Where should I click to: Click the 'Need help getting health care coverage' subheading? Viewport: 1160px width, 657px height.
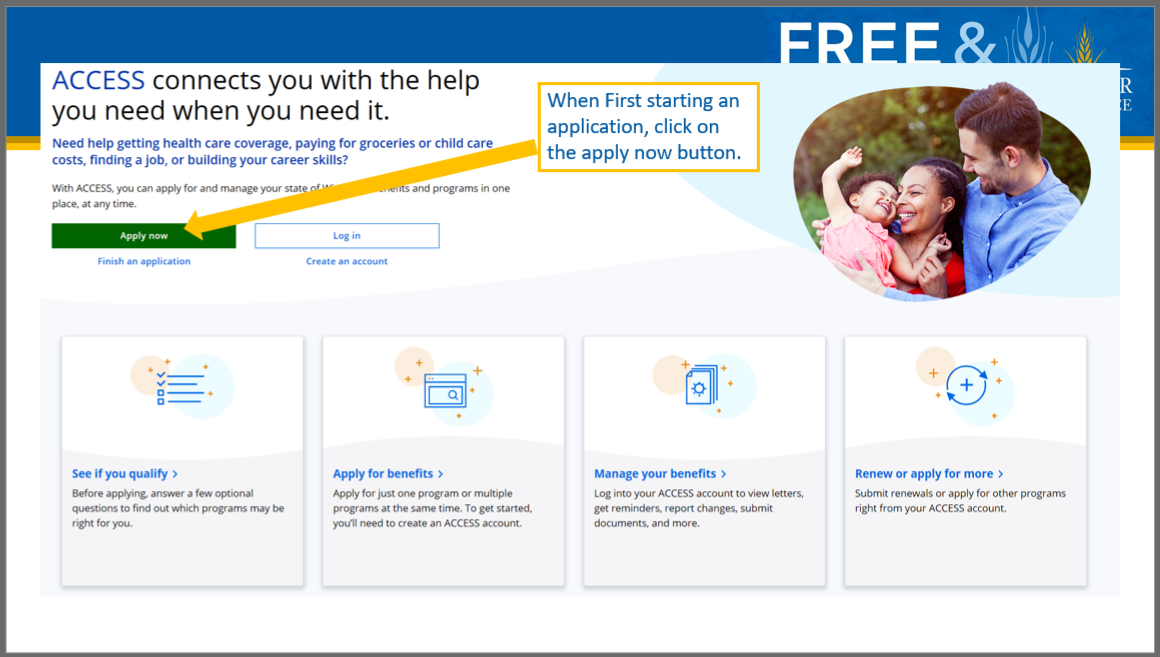pyautogui.click(x=272, y=152)
